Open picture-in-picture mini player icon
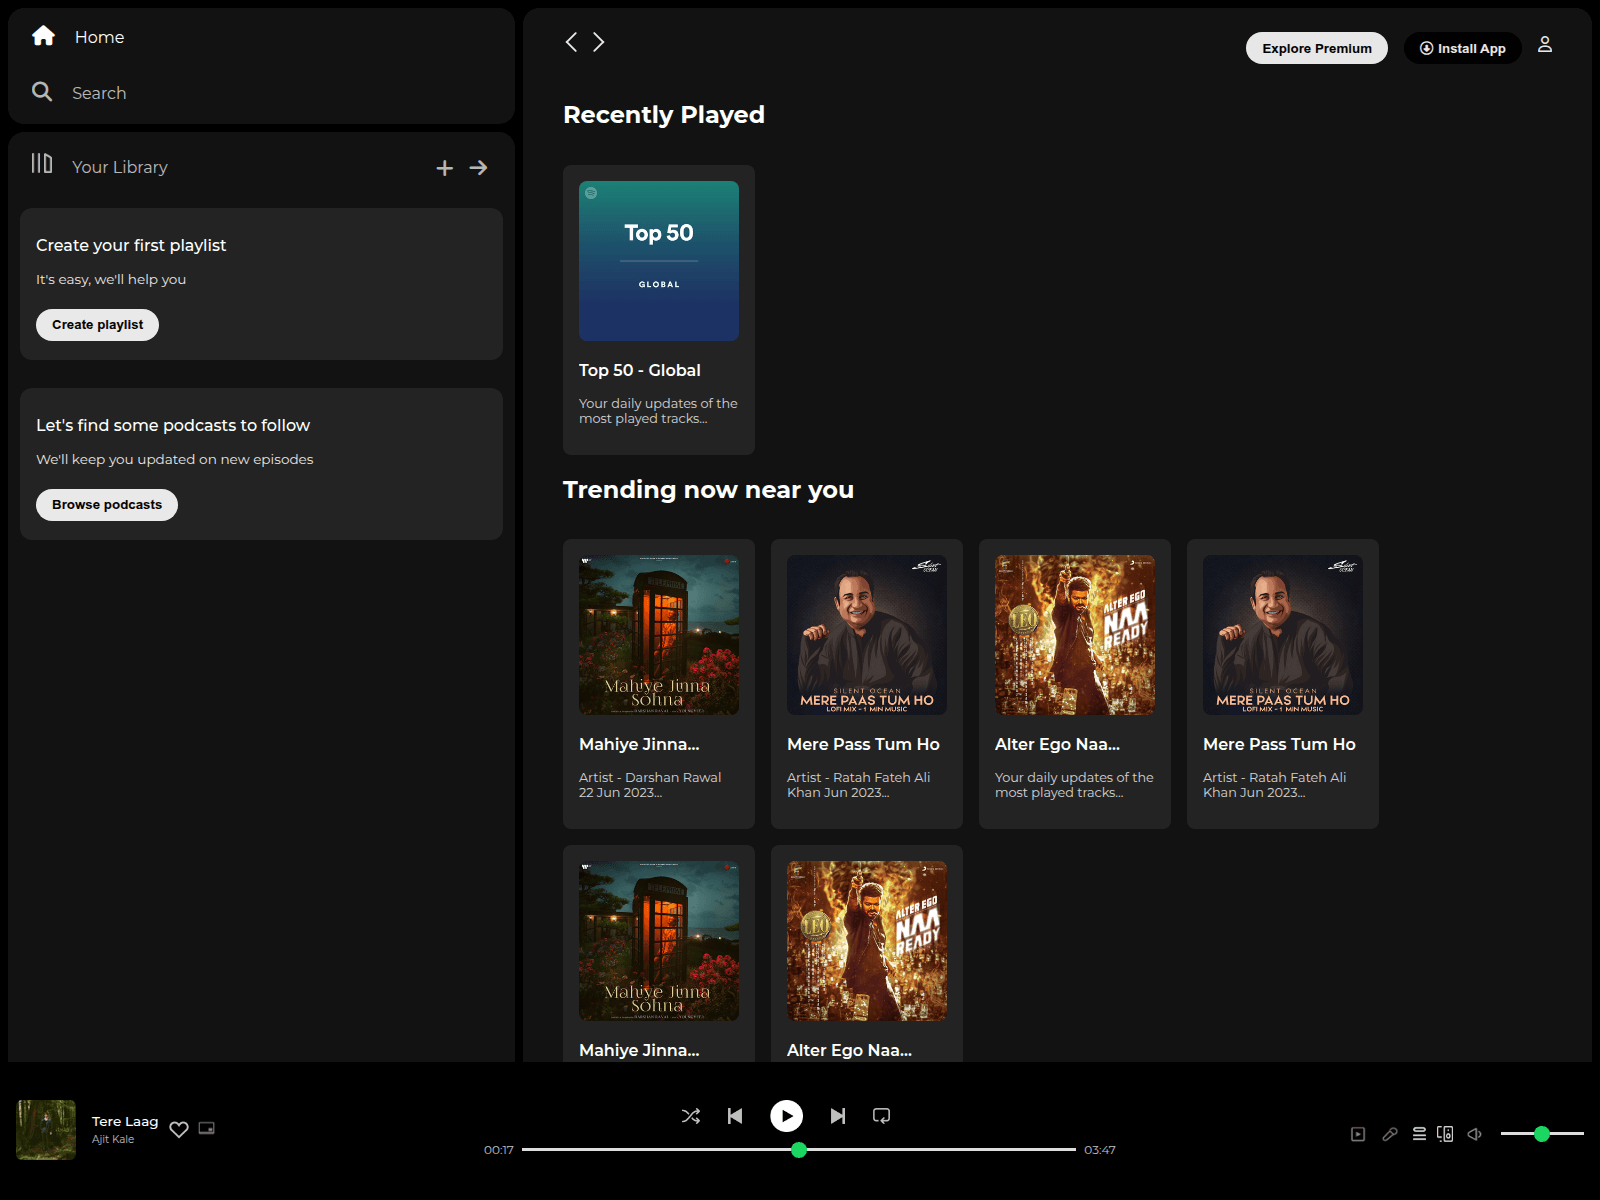The width and height of the screenshot is (1600, 1200). click(207, 1128)
